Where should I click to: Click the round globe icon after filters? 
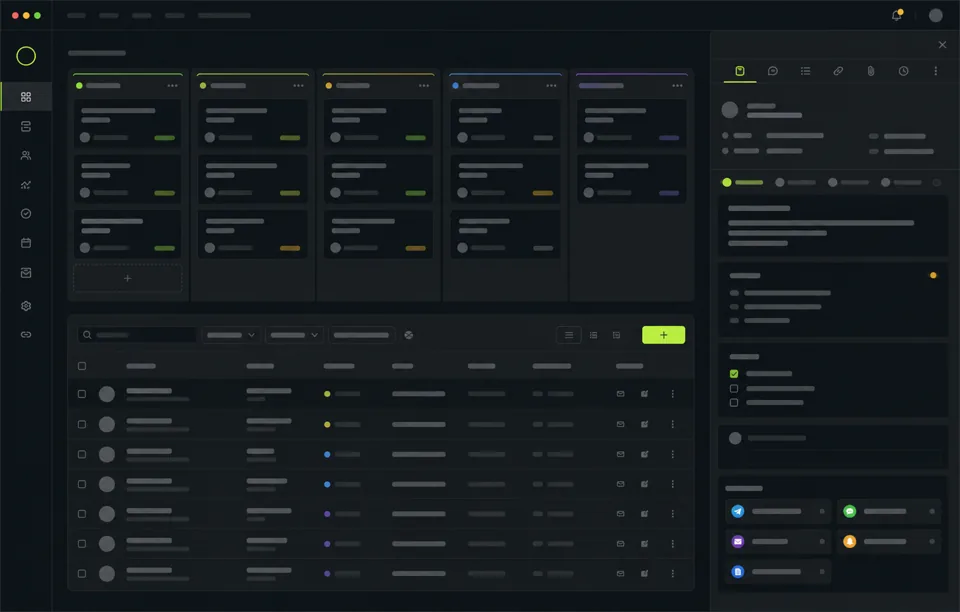click(x=408, y=335)
